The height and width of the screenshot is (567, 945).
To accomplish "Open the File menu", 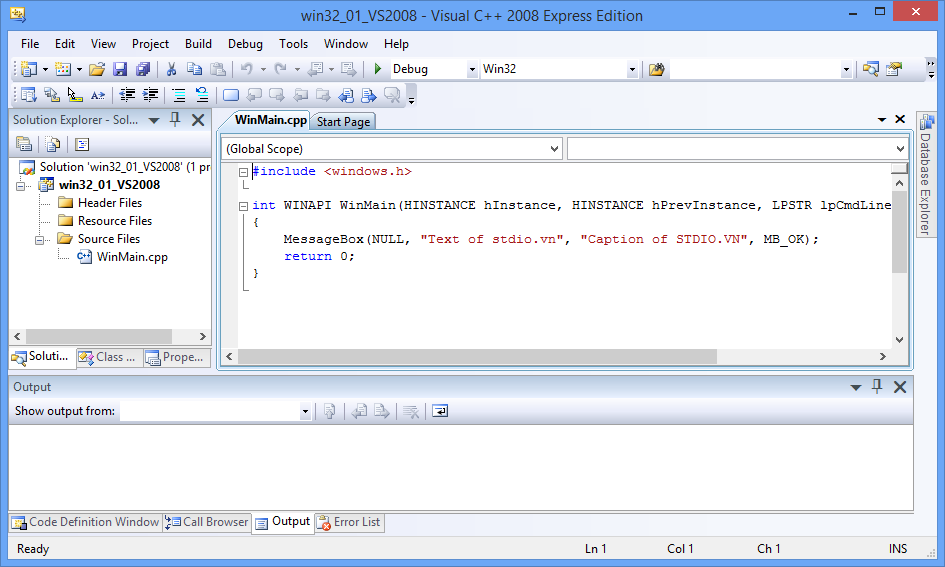I will click(x=30, y=44).
